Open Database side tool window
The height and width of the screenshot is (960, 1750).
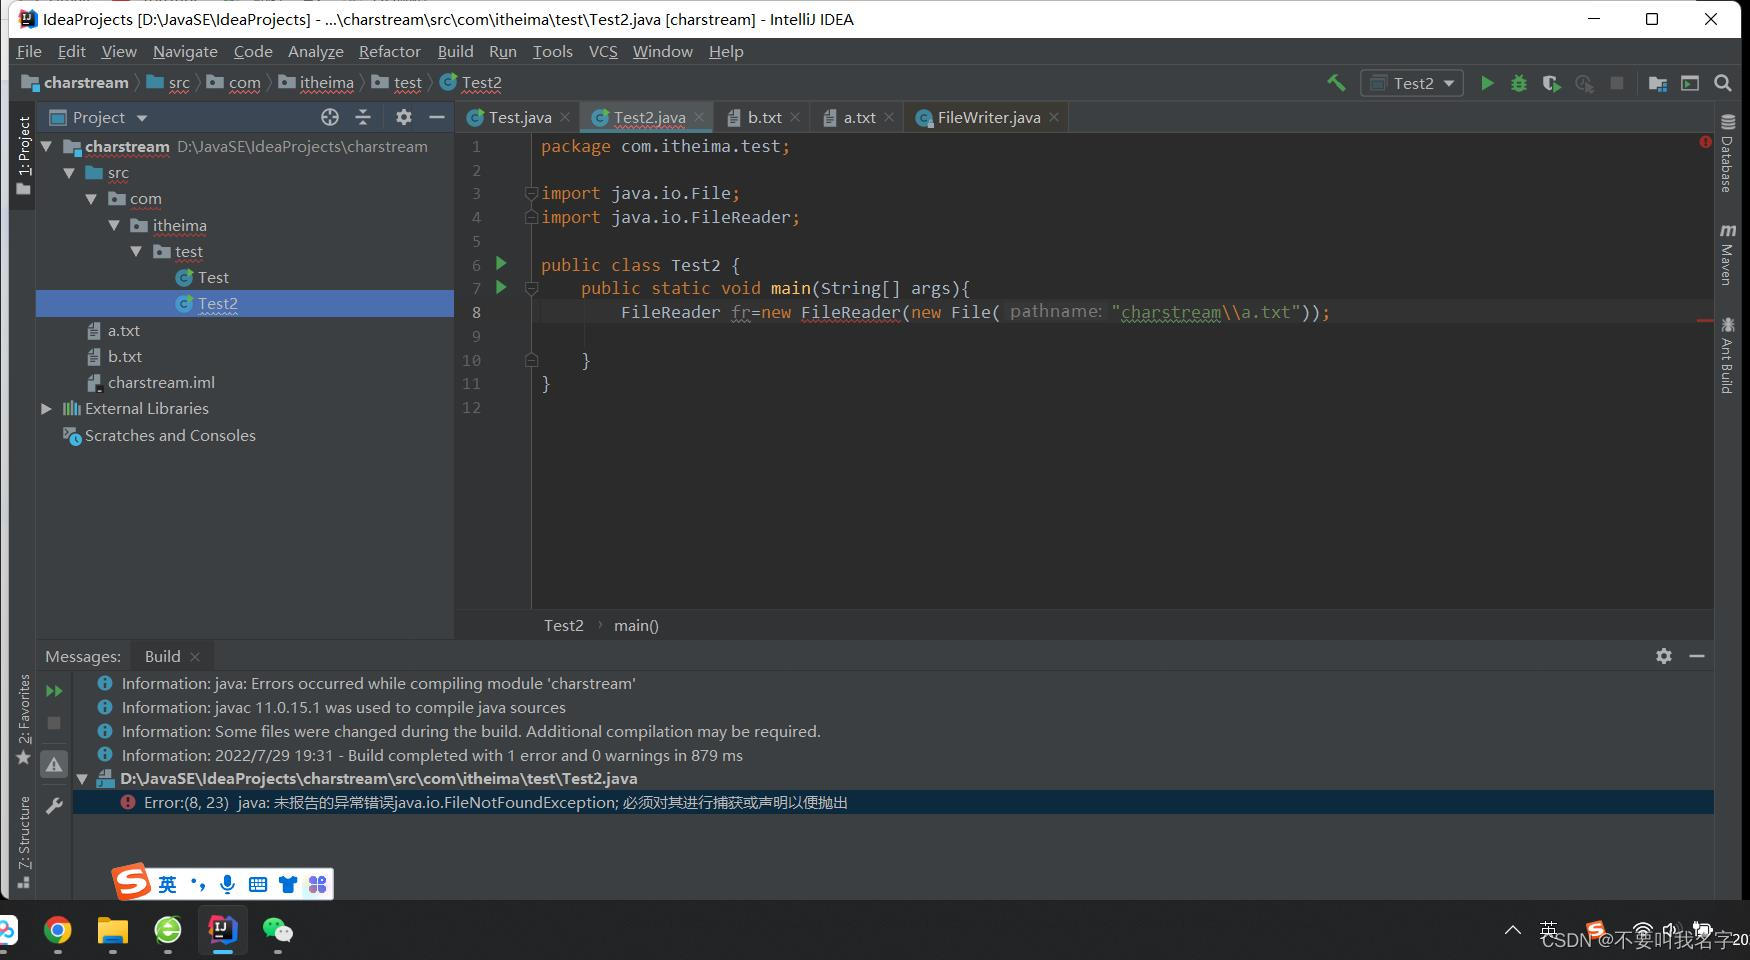(1726, 153)
